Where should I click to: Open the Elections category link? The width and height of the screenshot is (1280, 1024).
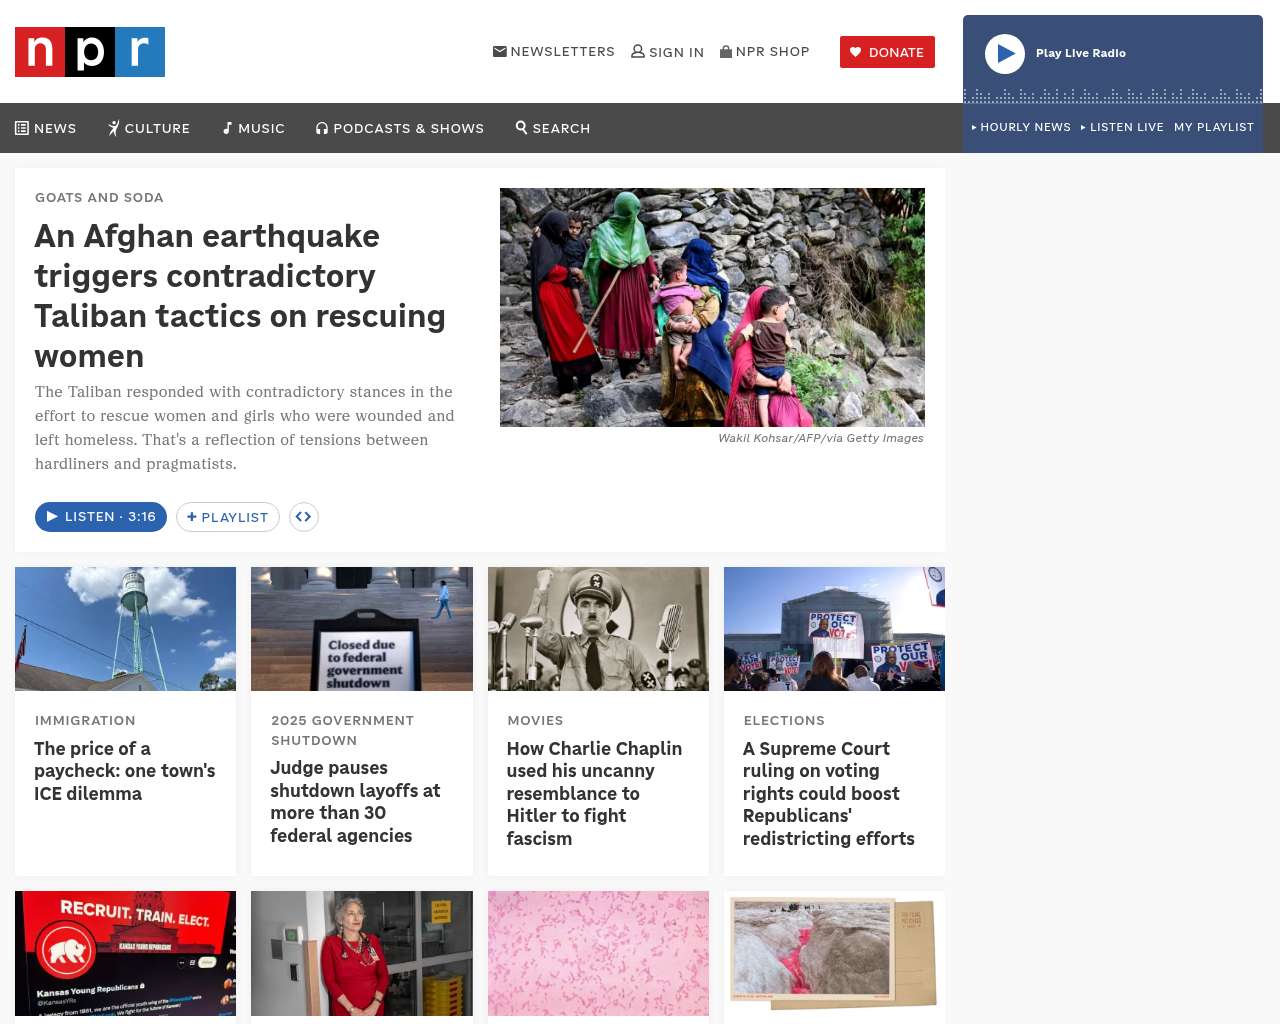point(784,720)
